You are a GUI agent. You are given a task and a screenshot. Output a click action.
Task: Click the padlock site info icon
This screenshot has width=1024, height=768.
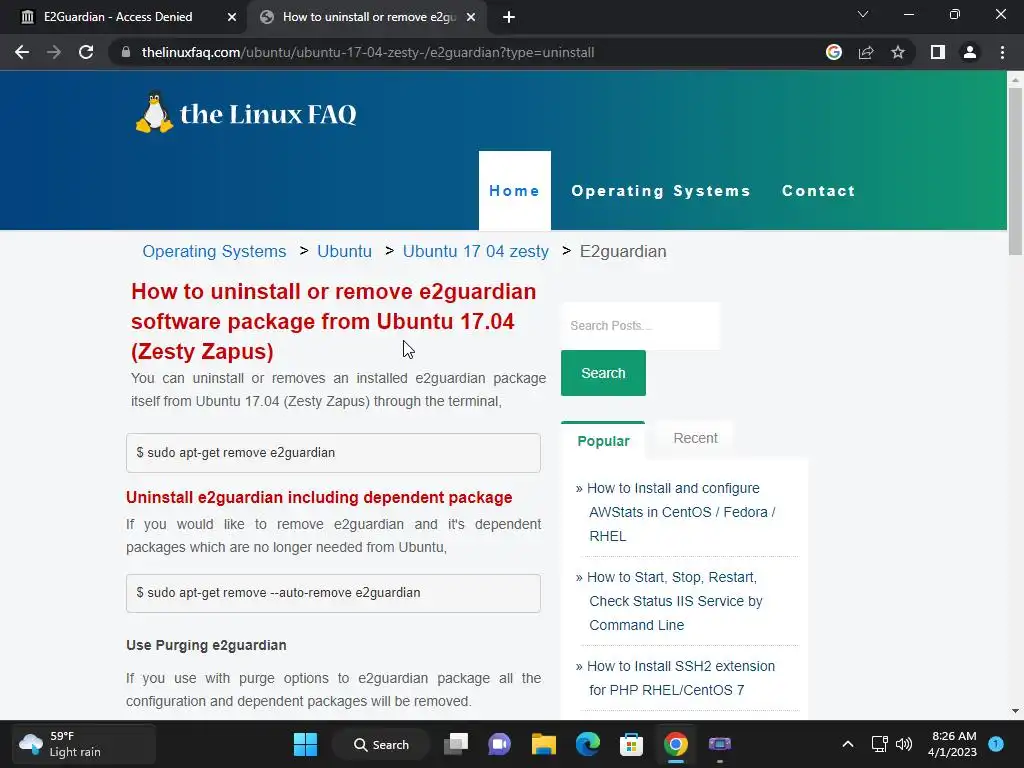tap(126, 52)
